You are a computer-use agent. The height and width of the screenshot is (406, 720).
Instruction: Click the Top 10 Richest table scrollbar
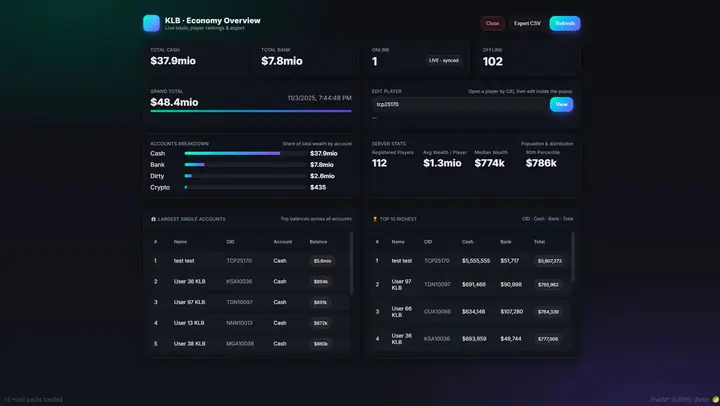tap(573, 256)
